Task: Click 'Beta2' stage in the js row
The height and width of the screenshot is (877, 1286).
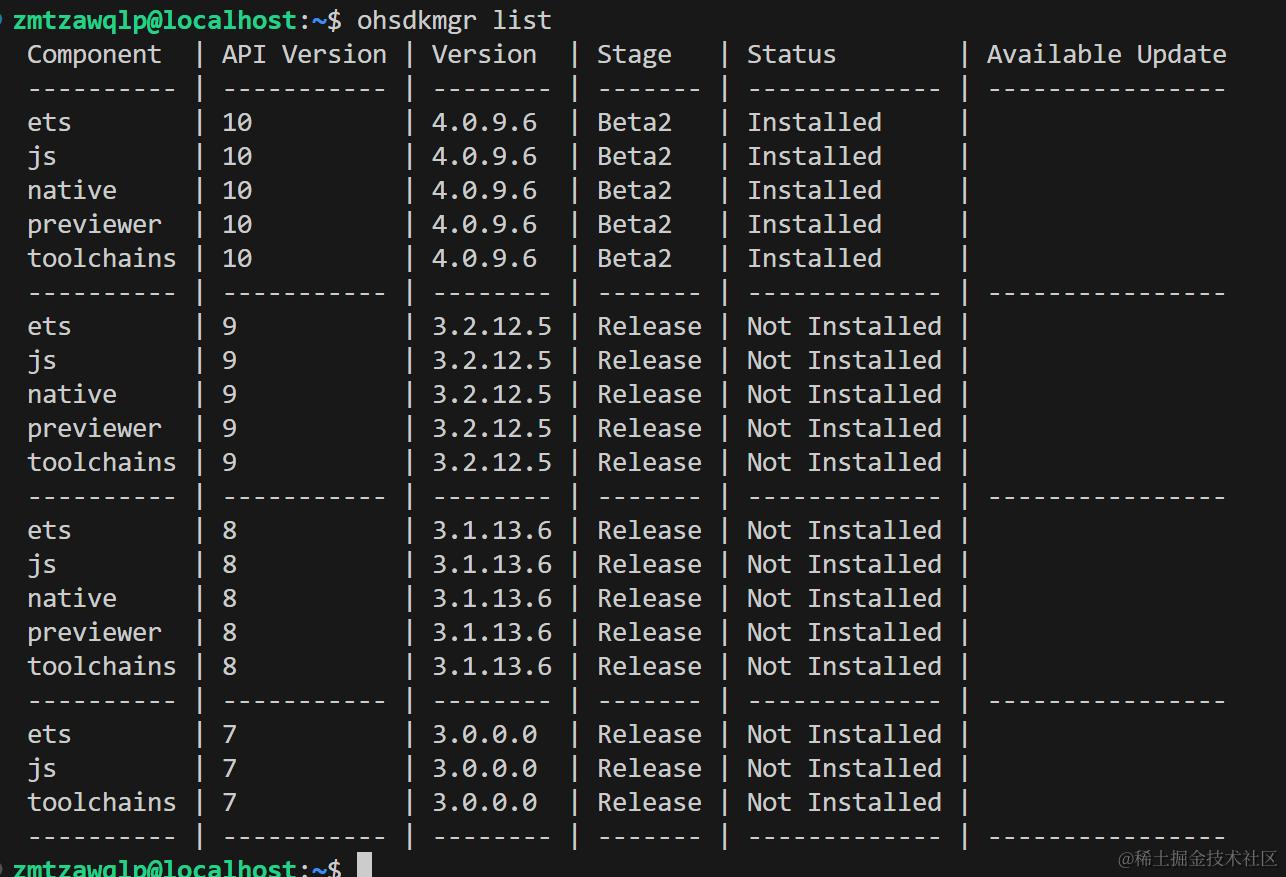Action: point(634,157)
